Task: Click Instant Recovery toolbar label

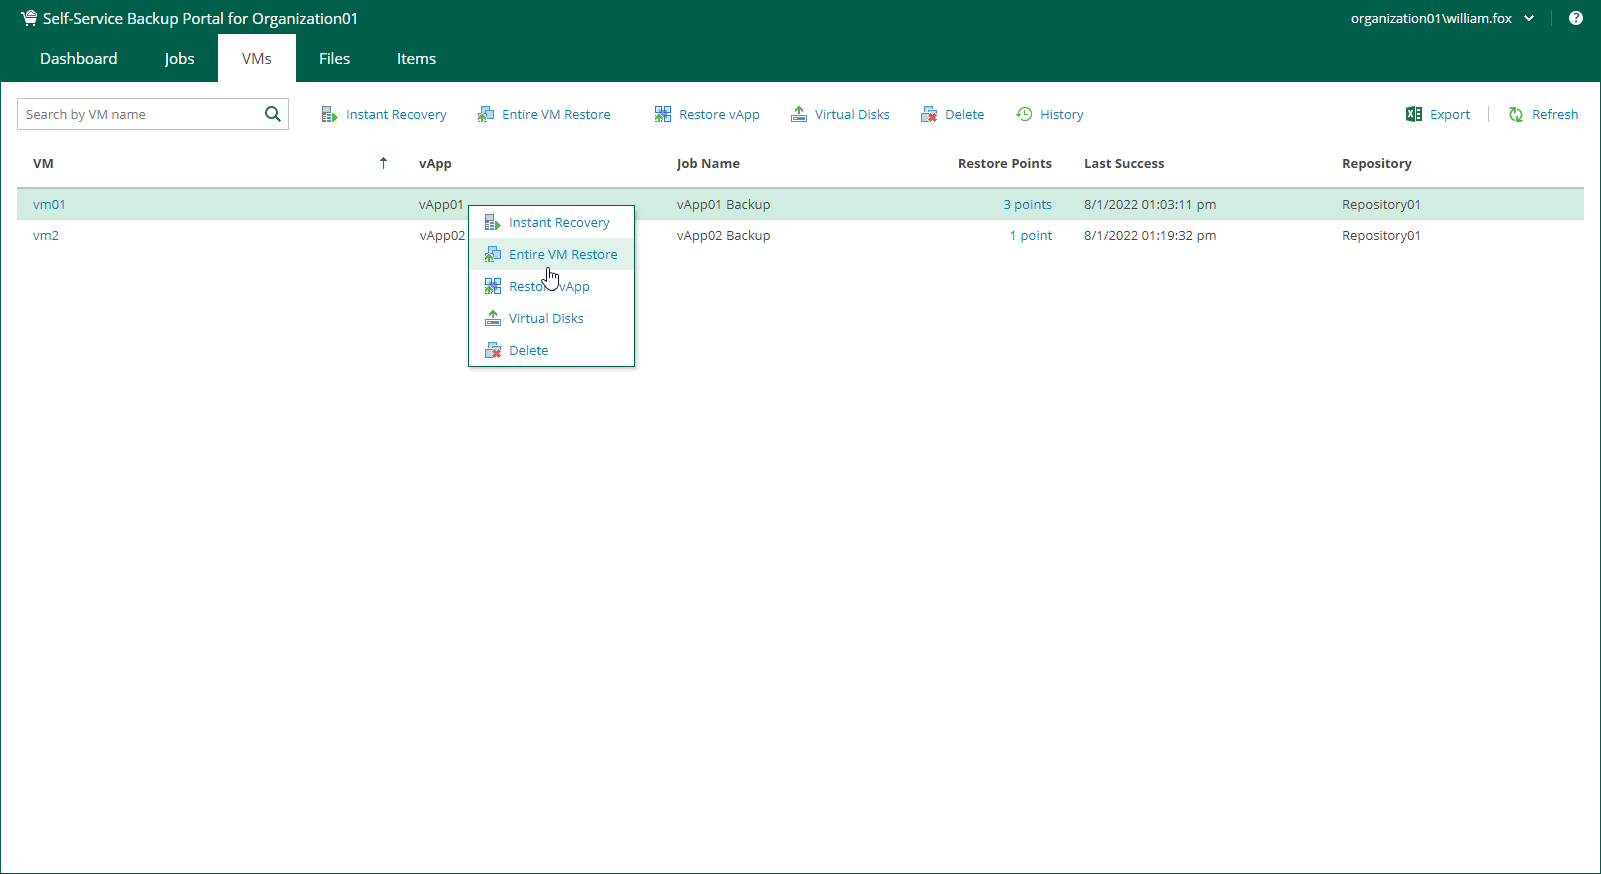Action: click(396, 115)
